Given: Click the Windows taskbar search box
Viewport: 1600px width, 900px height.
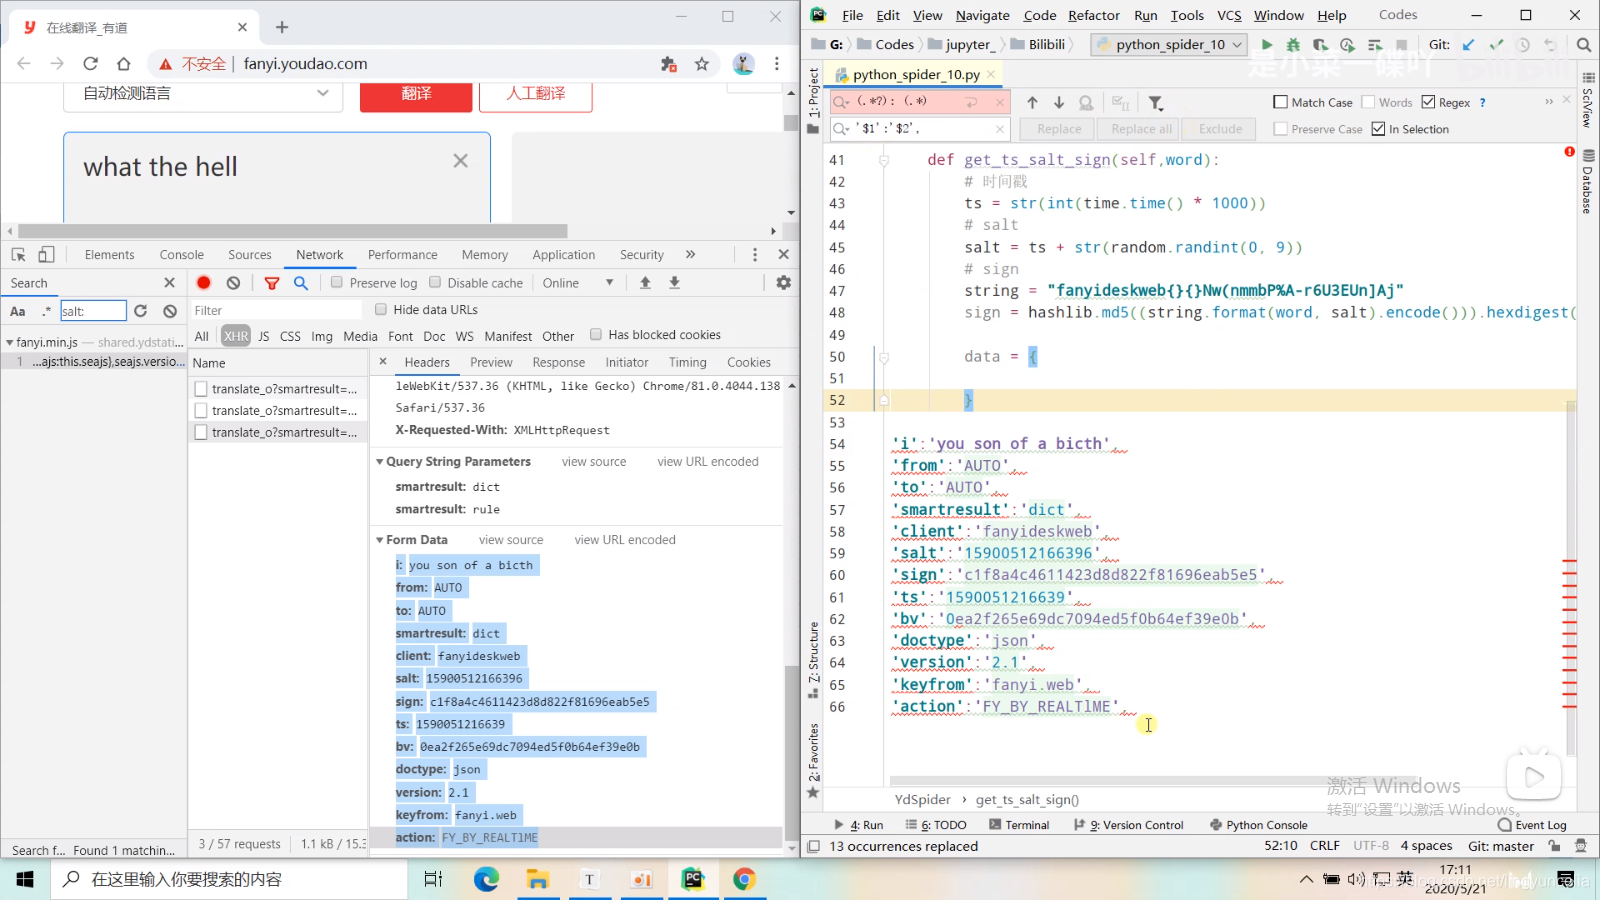Looking at the screenshot, I should (x=229, y=879).
